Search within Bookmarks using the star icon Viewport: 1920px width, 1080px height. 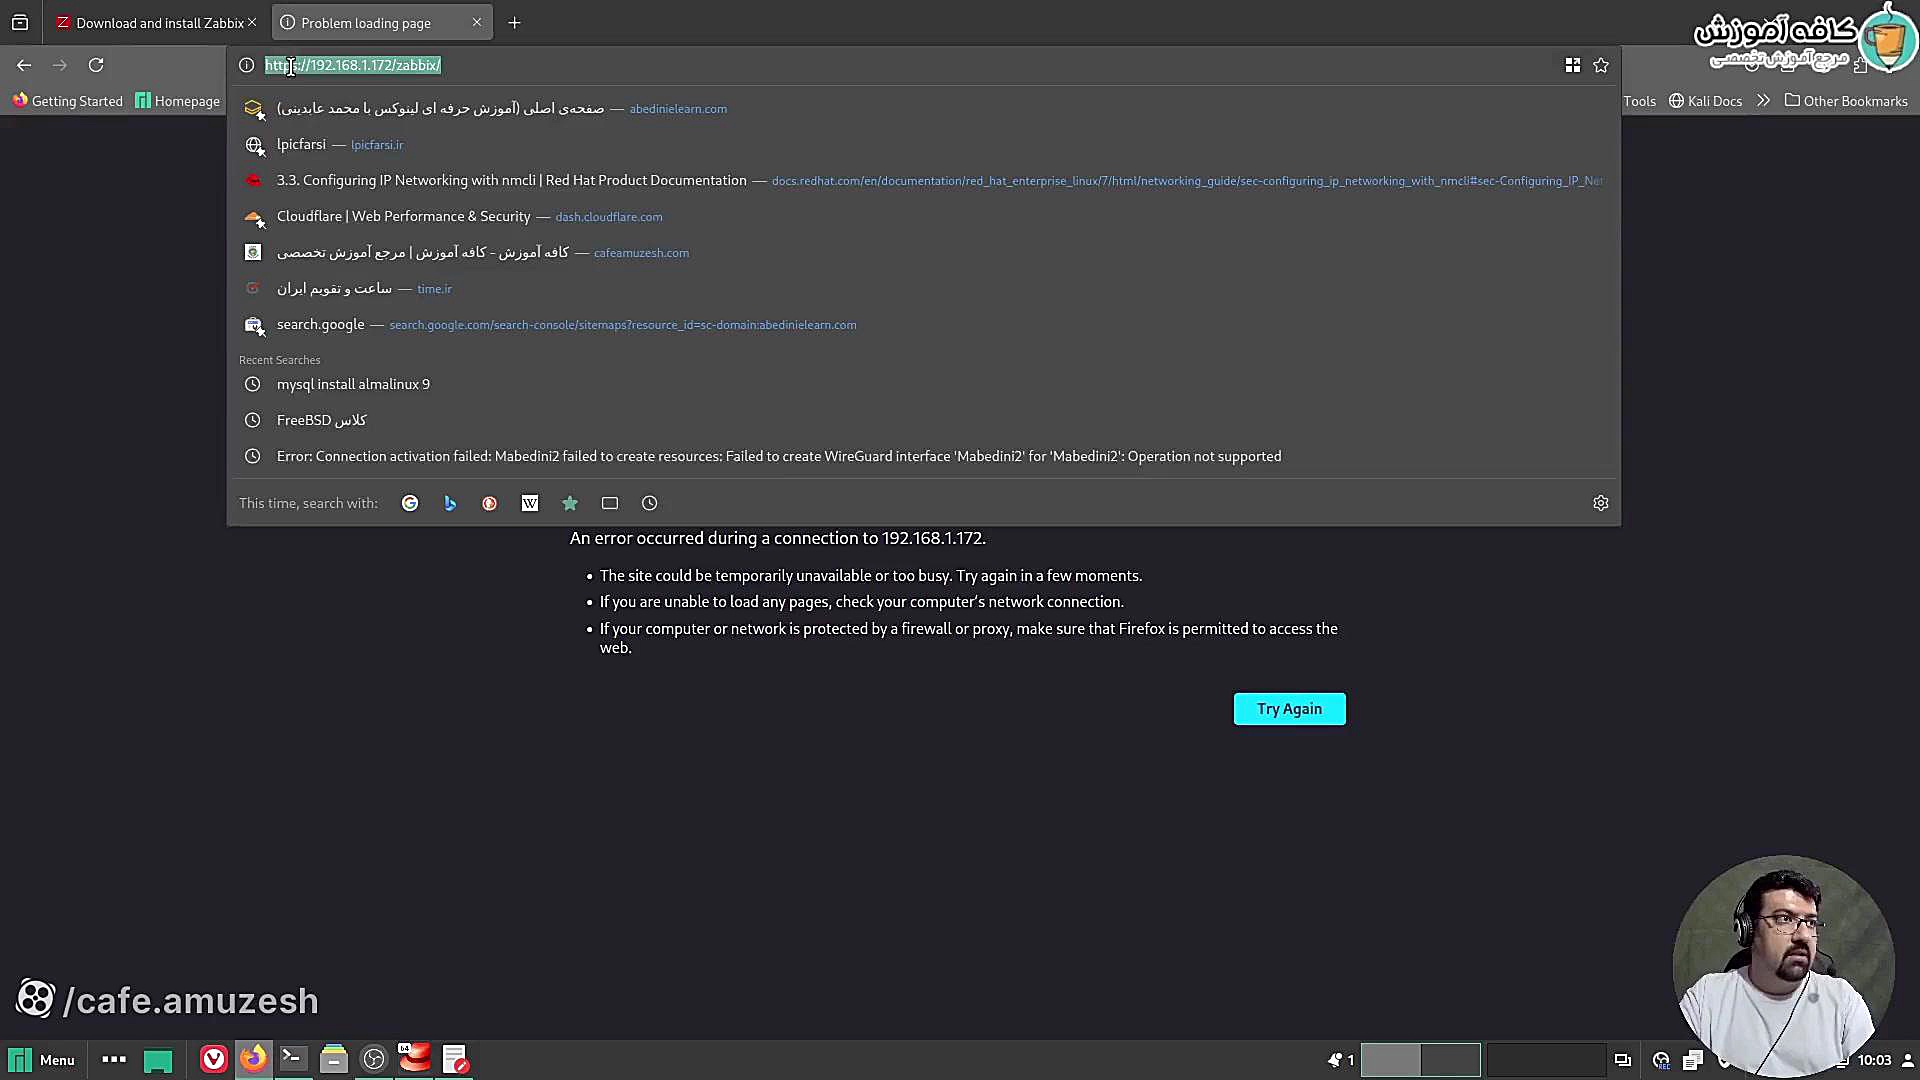tap(570, 503)
